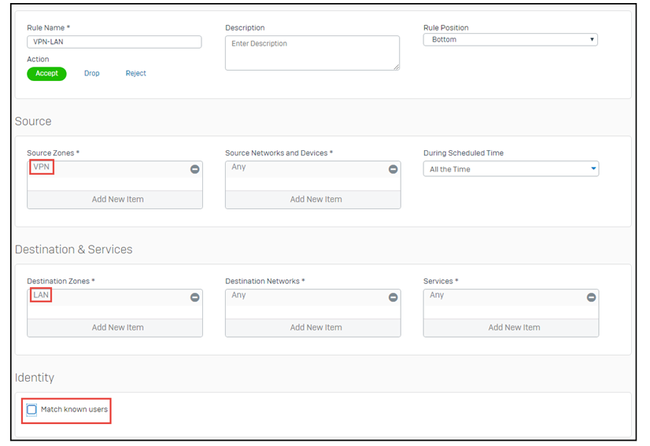The height and width of the screenshot is (446, 650).
Task: Choose the Reject action
Action: pos(136,73)
